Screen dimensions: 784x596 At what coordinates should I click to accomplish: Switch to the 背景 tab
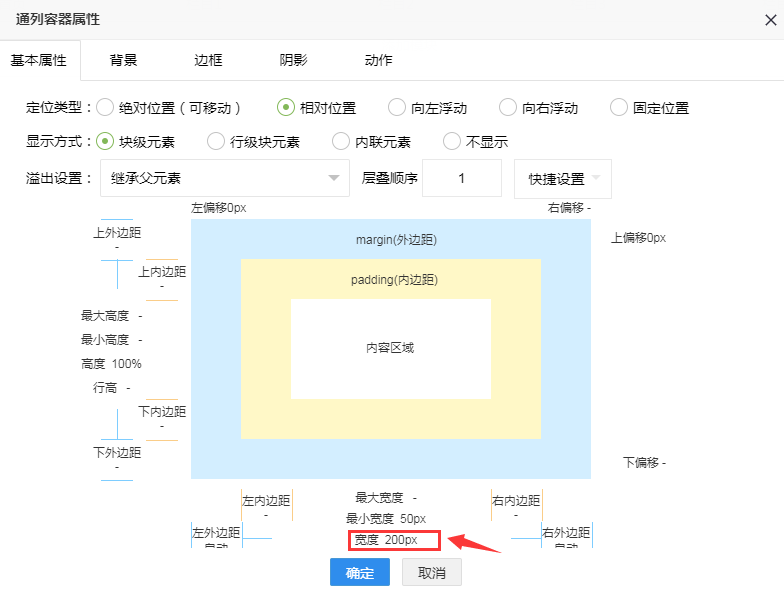coord(124,60)
